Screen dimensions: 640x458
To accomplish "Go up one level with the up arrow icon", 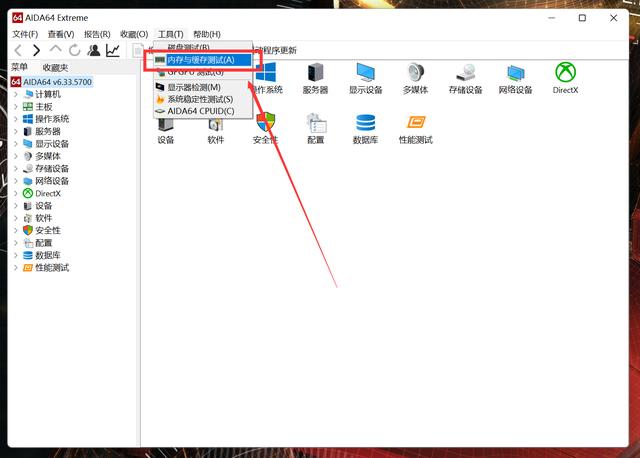I will click(56, 49).
